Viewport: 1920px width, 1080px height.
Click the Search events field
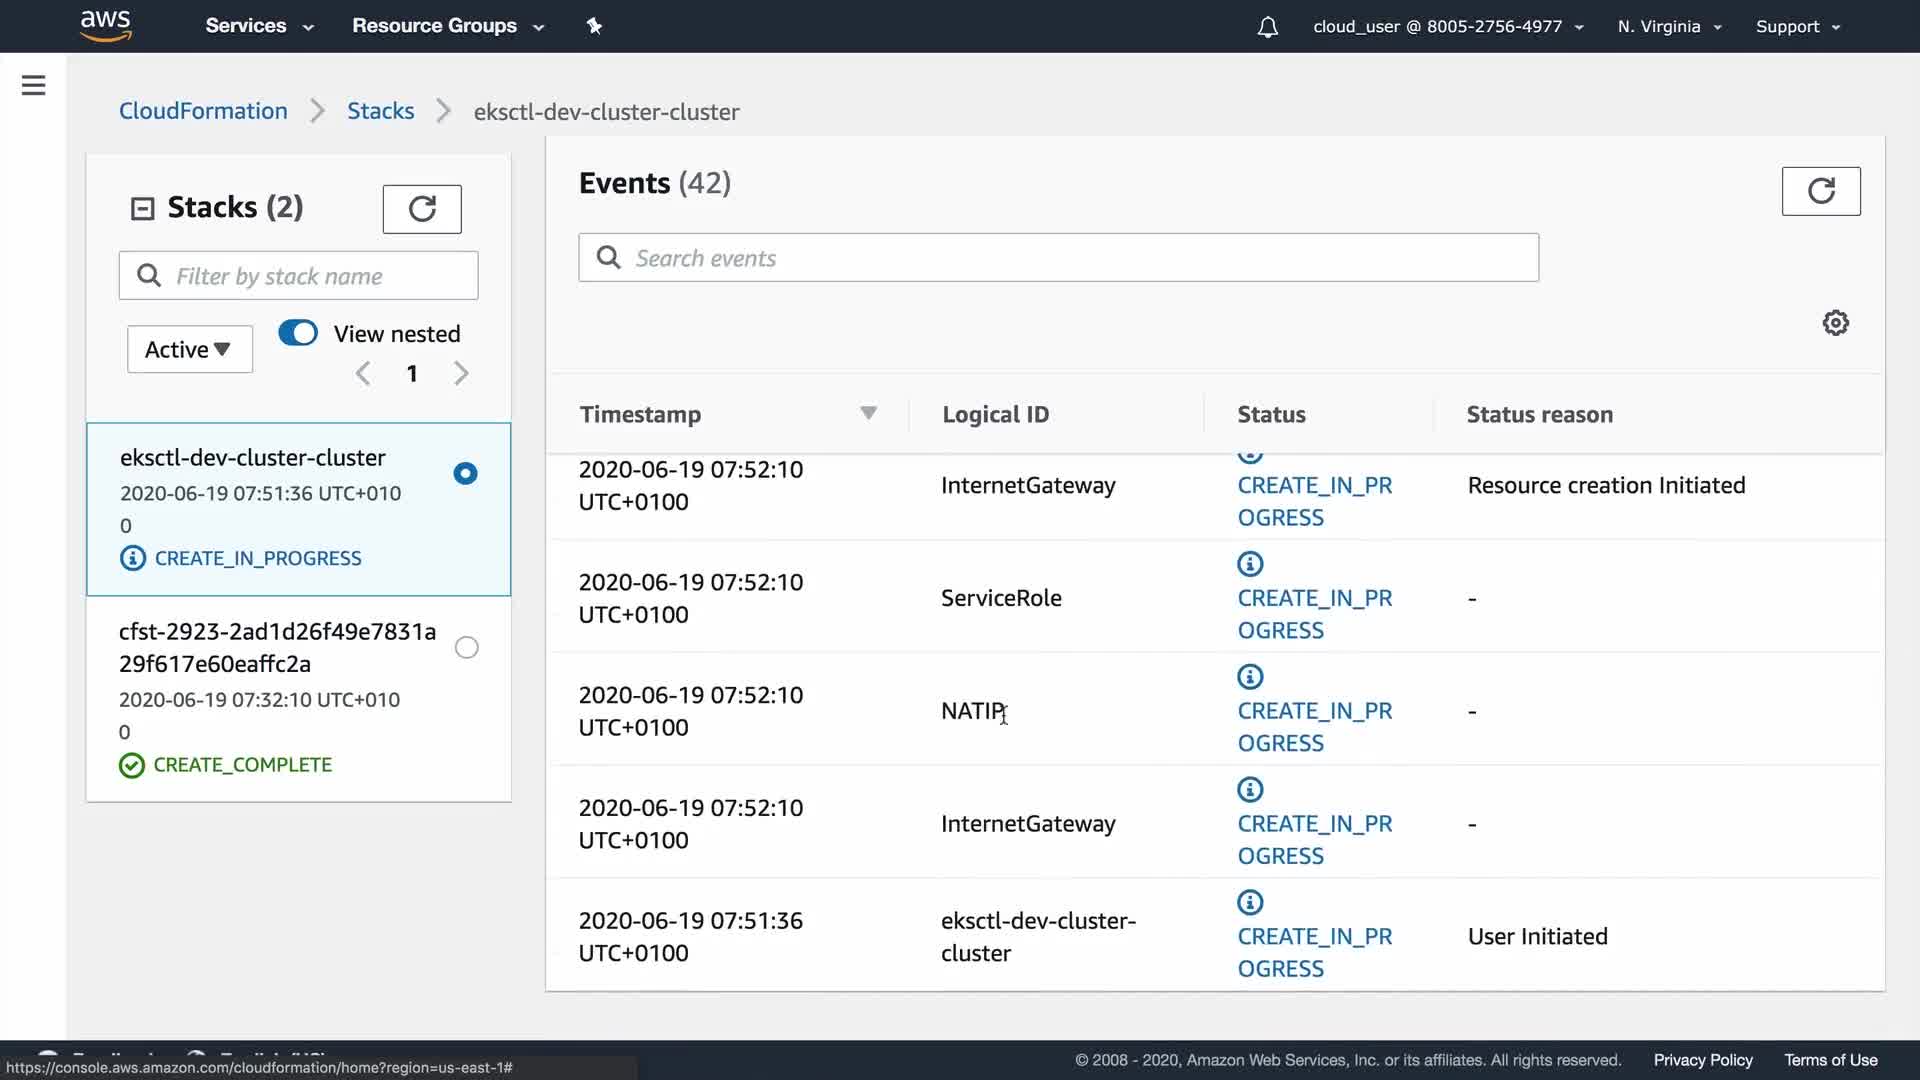[1058, 258]
